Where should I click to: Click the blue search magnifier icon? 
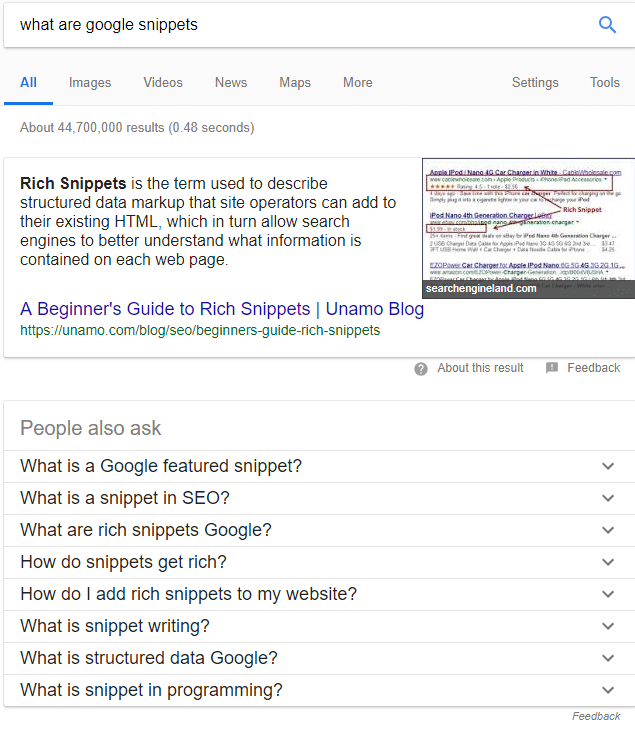[607, 24]
